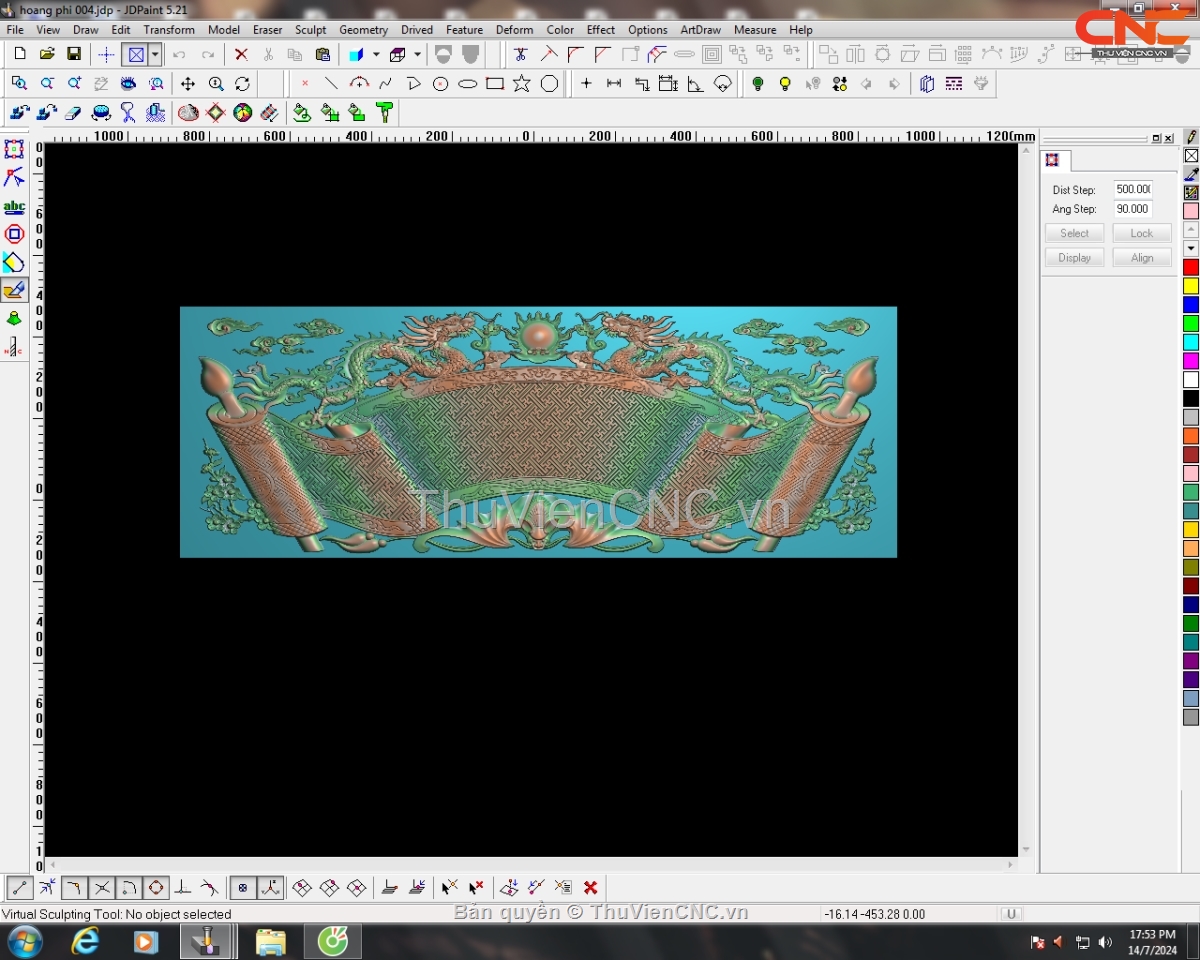The width and height of the screenshot is (1200, 960).
Task: Click the eye view icon in zoom toolbar
Action: [128, 84]
